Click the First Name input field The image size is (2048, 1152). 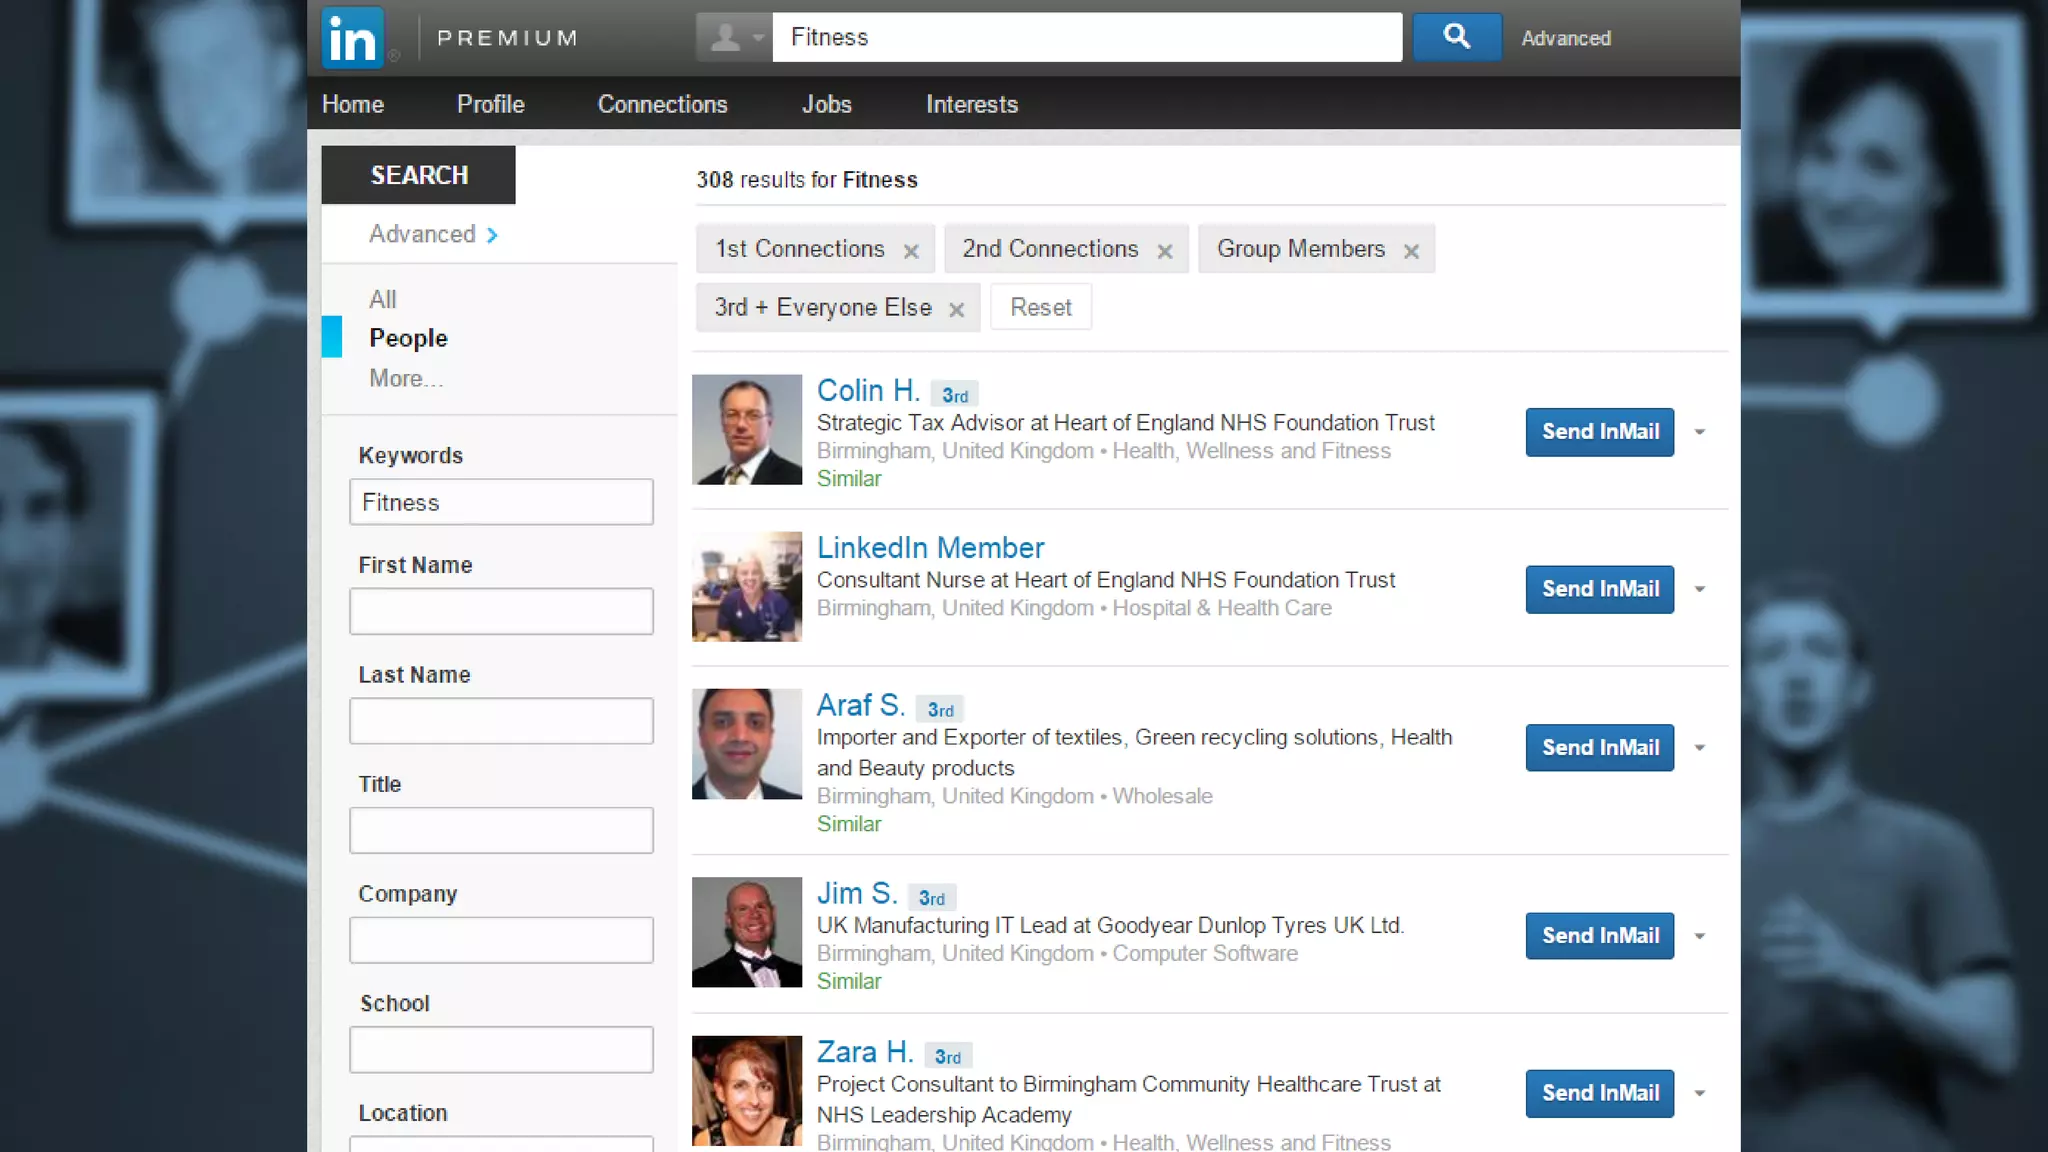coord(501,611)
